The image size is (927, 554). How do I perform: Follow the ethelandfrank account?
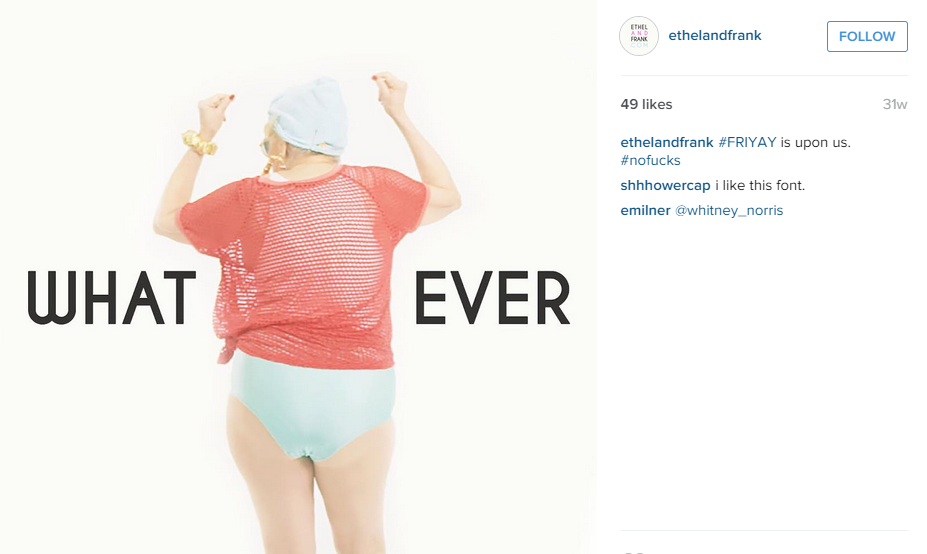coord(867,36)
